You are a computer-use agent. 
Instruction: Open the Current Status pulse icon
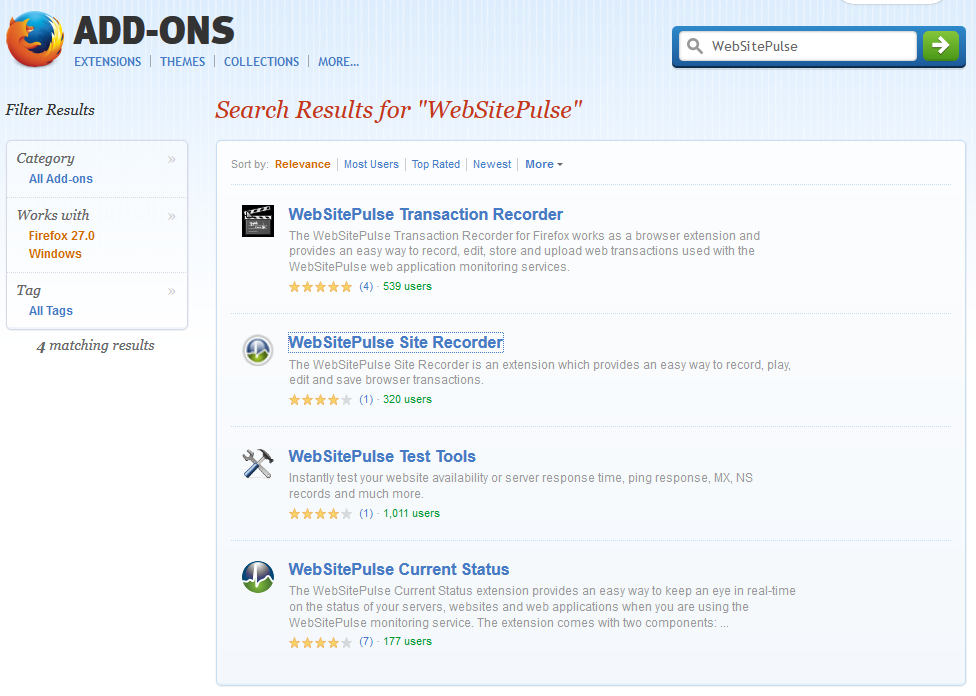[x=258, y=577]
